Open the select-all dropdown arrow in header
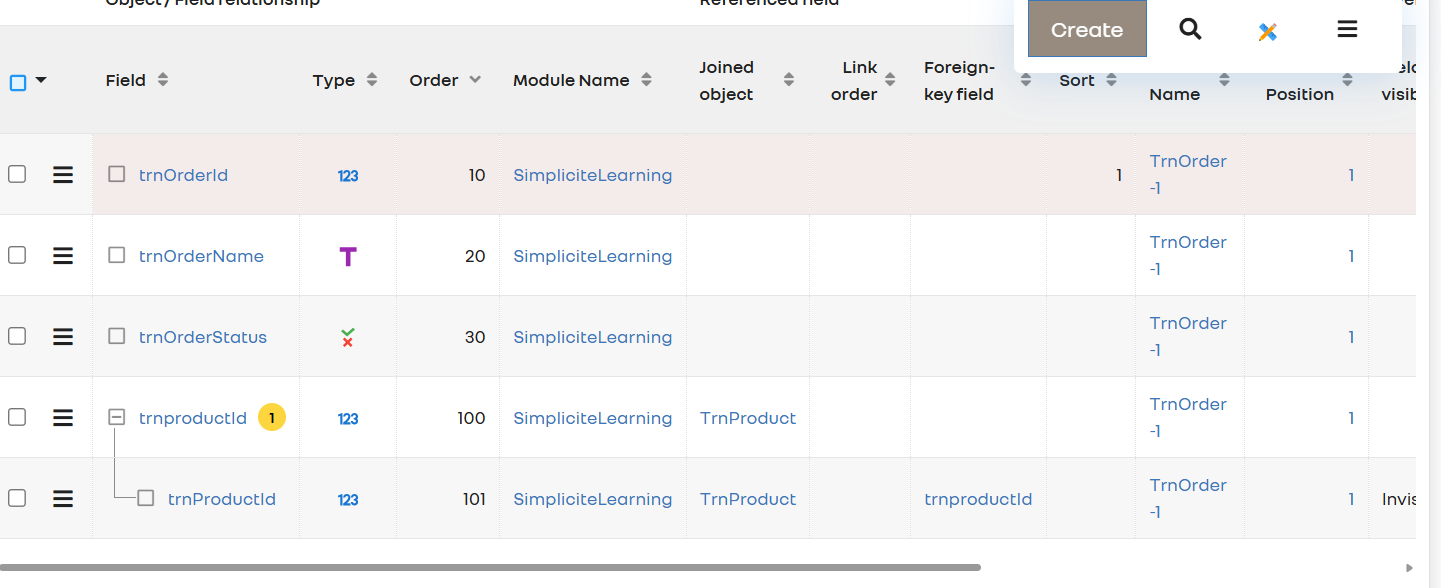Image resolution: width=1441 pixels, height=588 pixels. tap(41, 80)
